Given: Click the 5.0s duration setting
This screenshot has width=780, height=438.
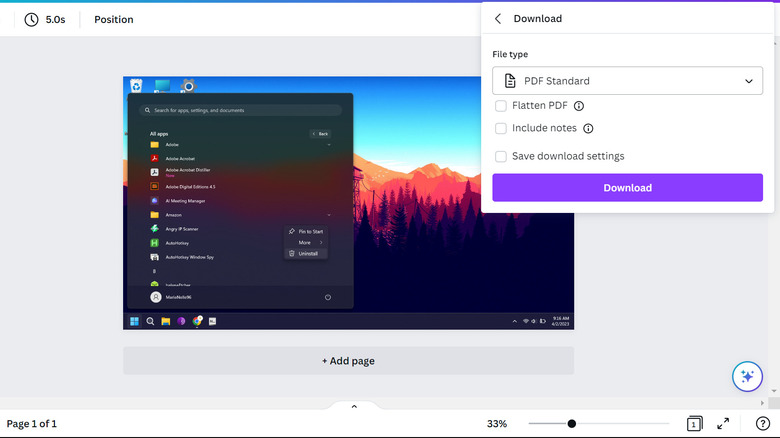Looking at the screenshot, I should tap(56, 19).
